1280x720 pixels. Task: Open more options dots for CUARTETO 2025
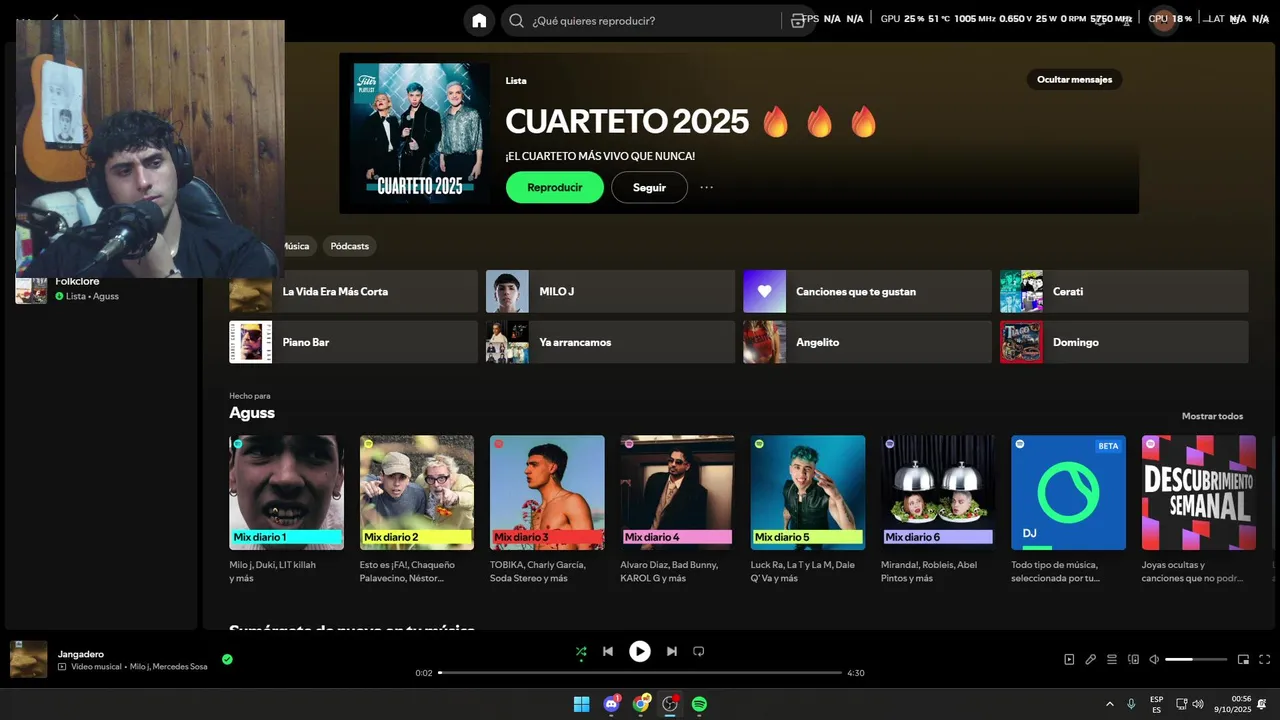(707, 187)
